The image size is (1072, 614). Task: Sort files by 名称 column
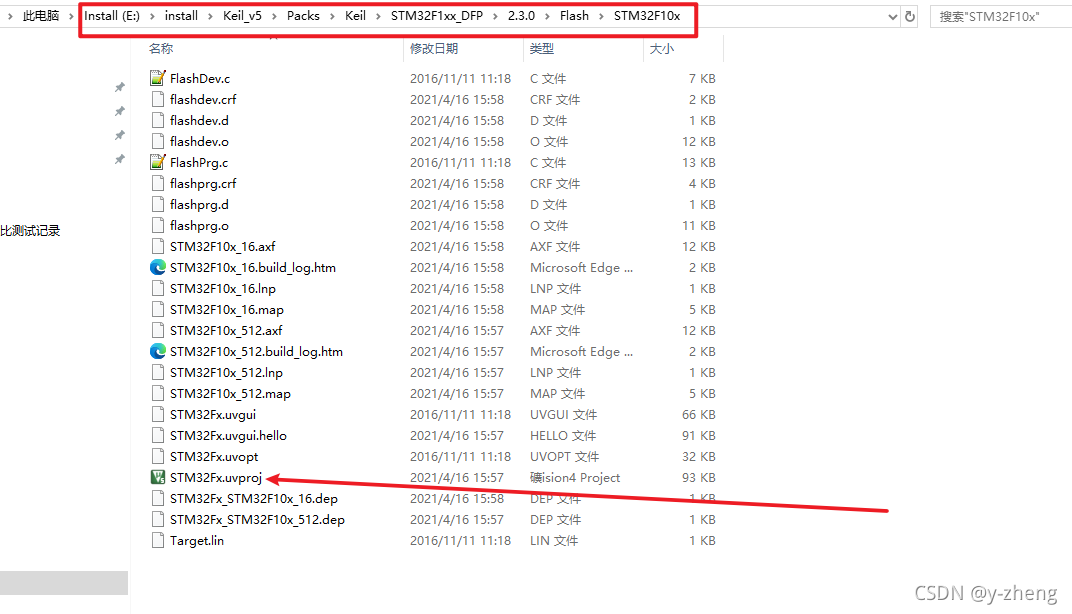click(161, 49)
